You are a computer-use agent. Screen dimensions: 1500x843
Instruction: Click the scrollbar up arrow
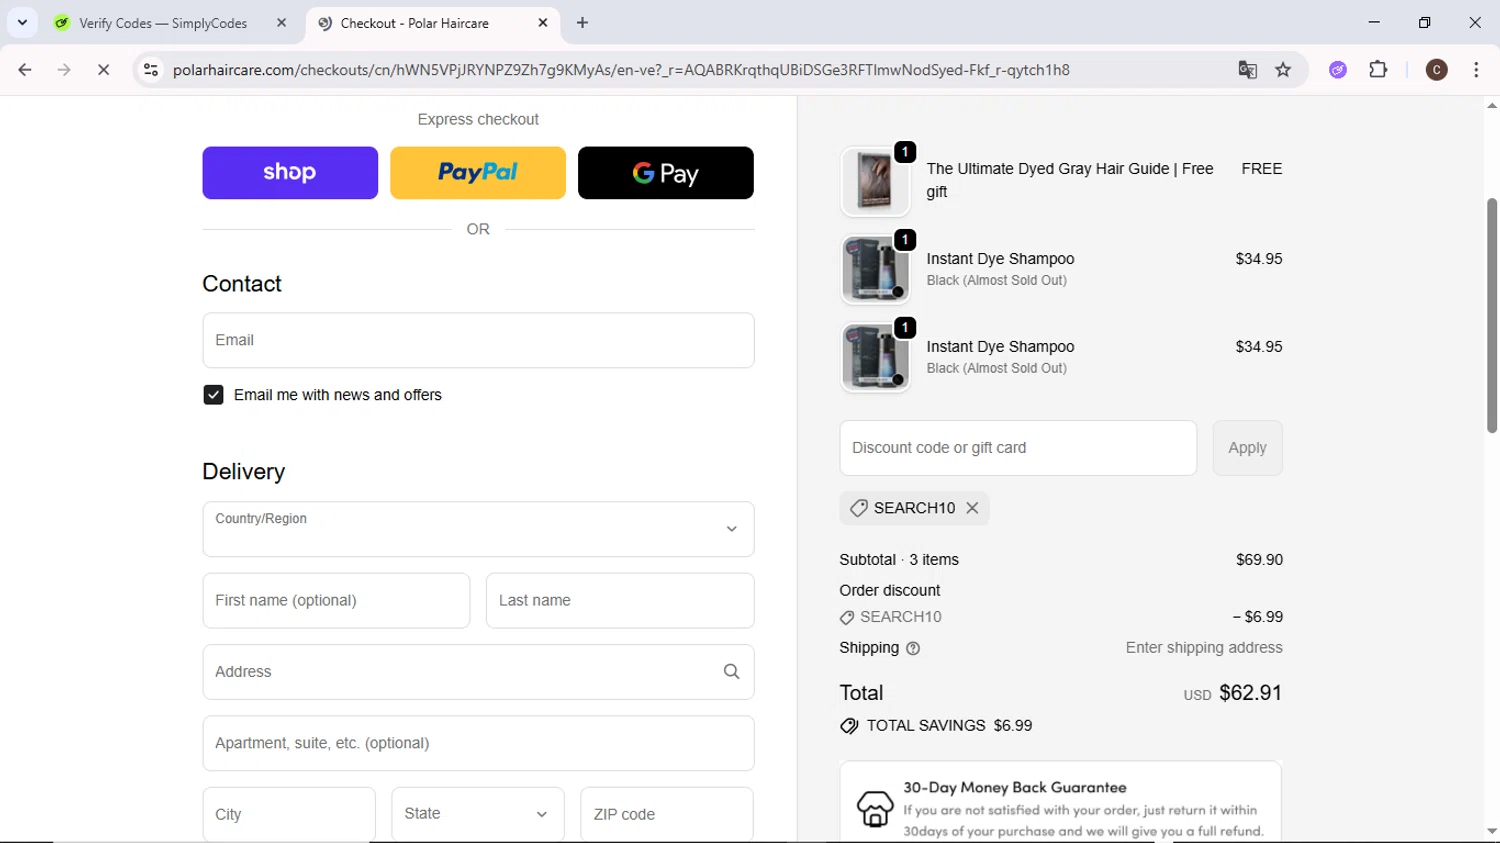[1492, 105]
